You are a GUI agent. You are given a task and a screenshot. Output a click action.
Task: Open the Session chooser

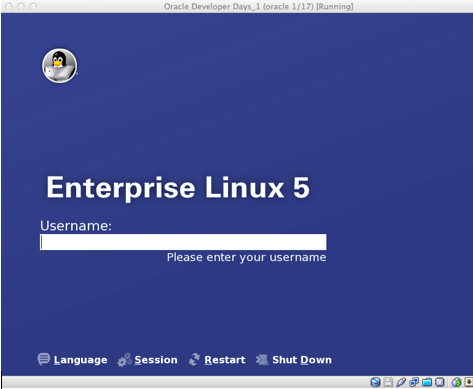point(156,360)
